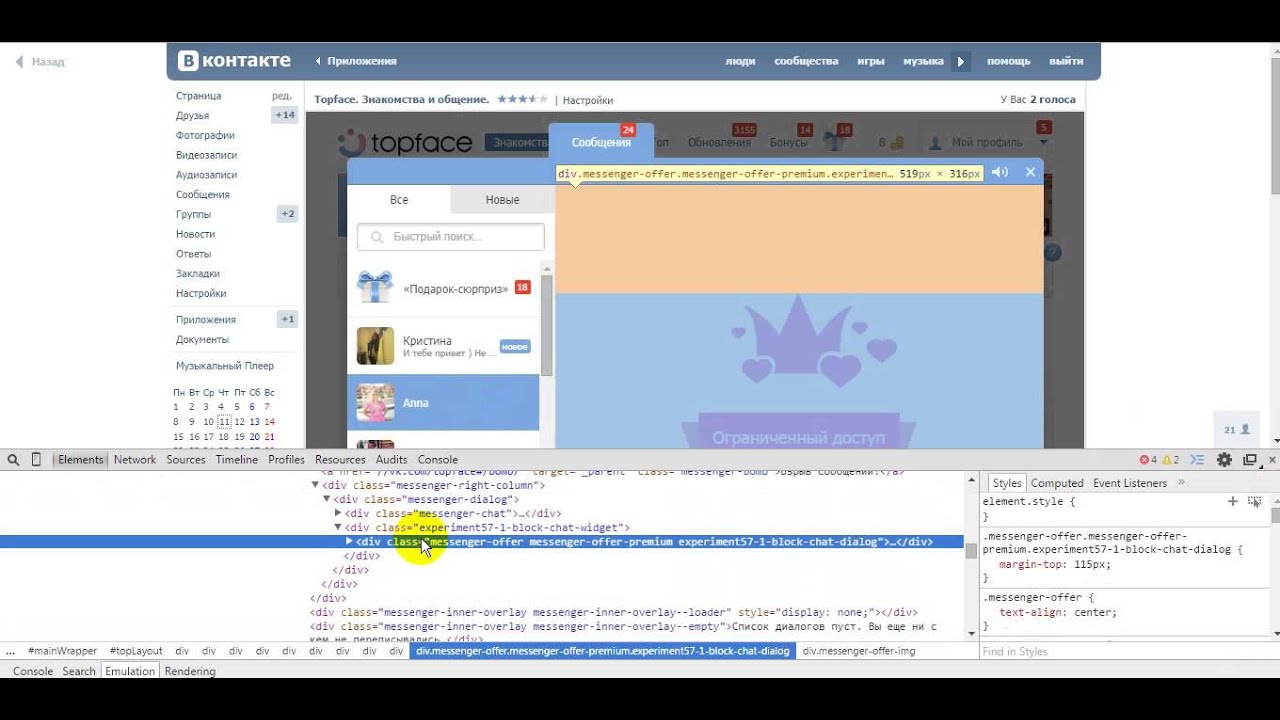Collapse the messenger-right-column div node
Viewport: 1280px width, 720px height.
pos(316,485)
